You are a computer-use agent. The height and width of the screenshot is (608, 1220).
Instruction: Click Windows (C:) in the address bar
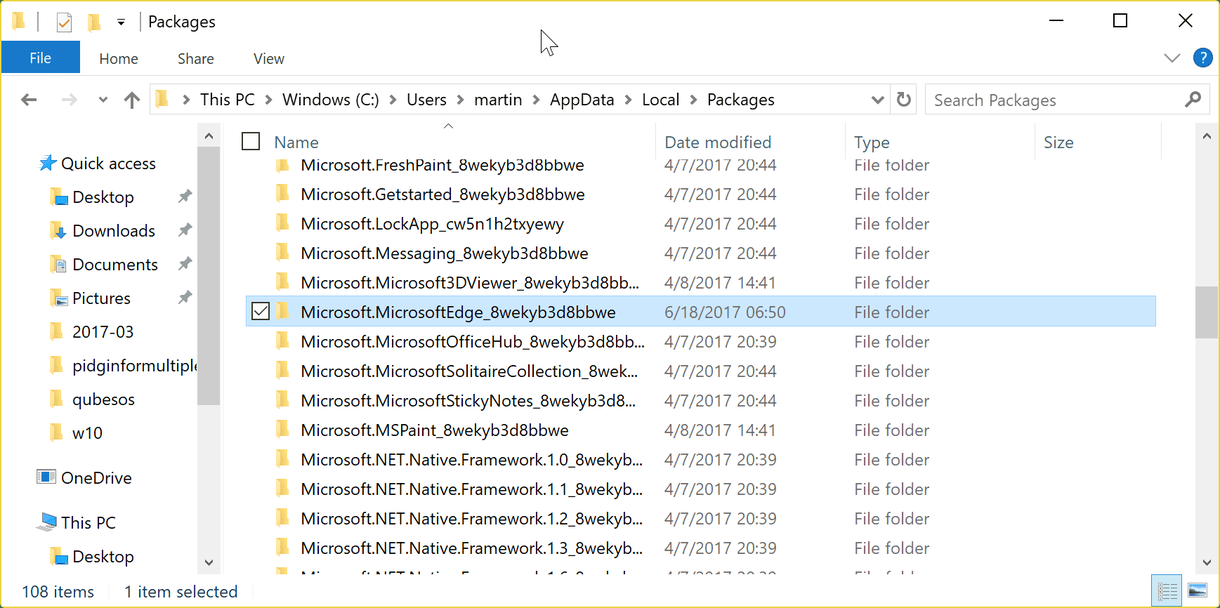[330, 100]
